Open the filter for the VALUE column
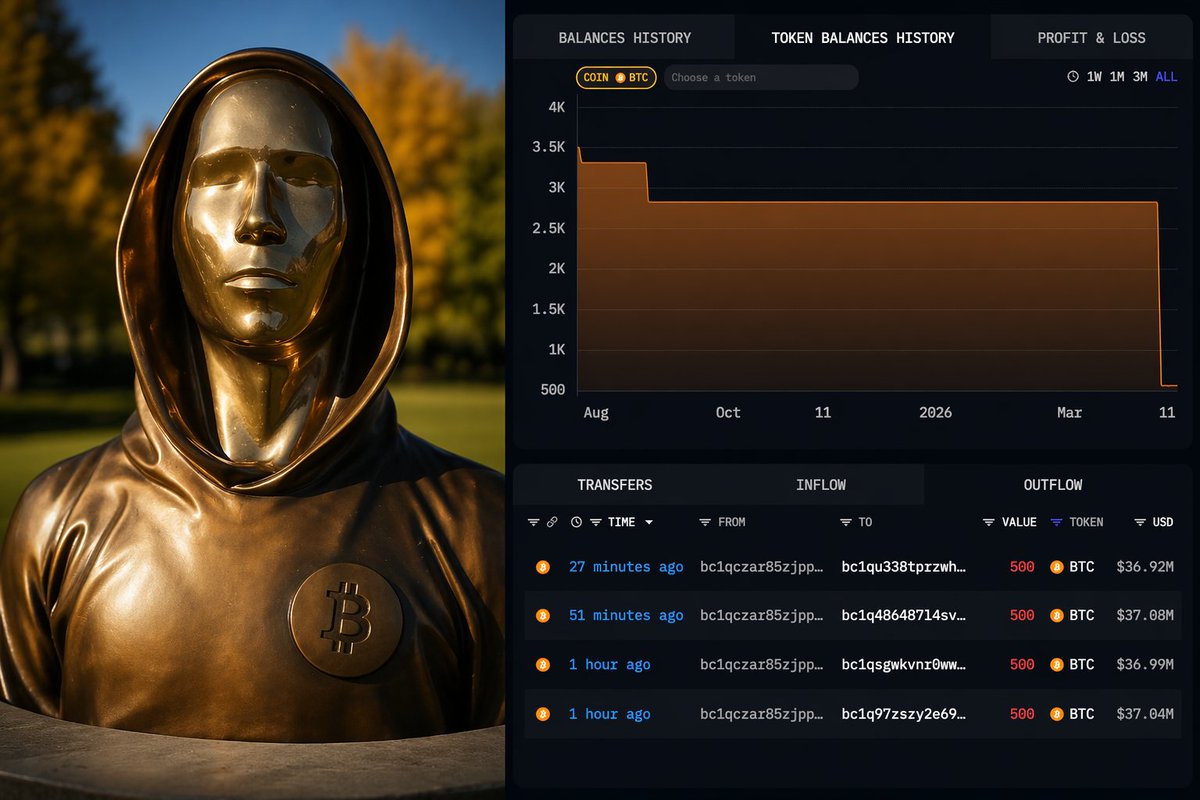 (x=989, y=522)
